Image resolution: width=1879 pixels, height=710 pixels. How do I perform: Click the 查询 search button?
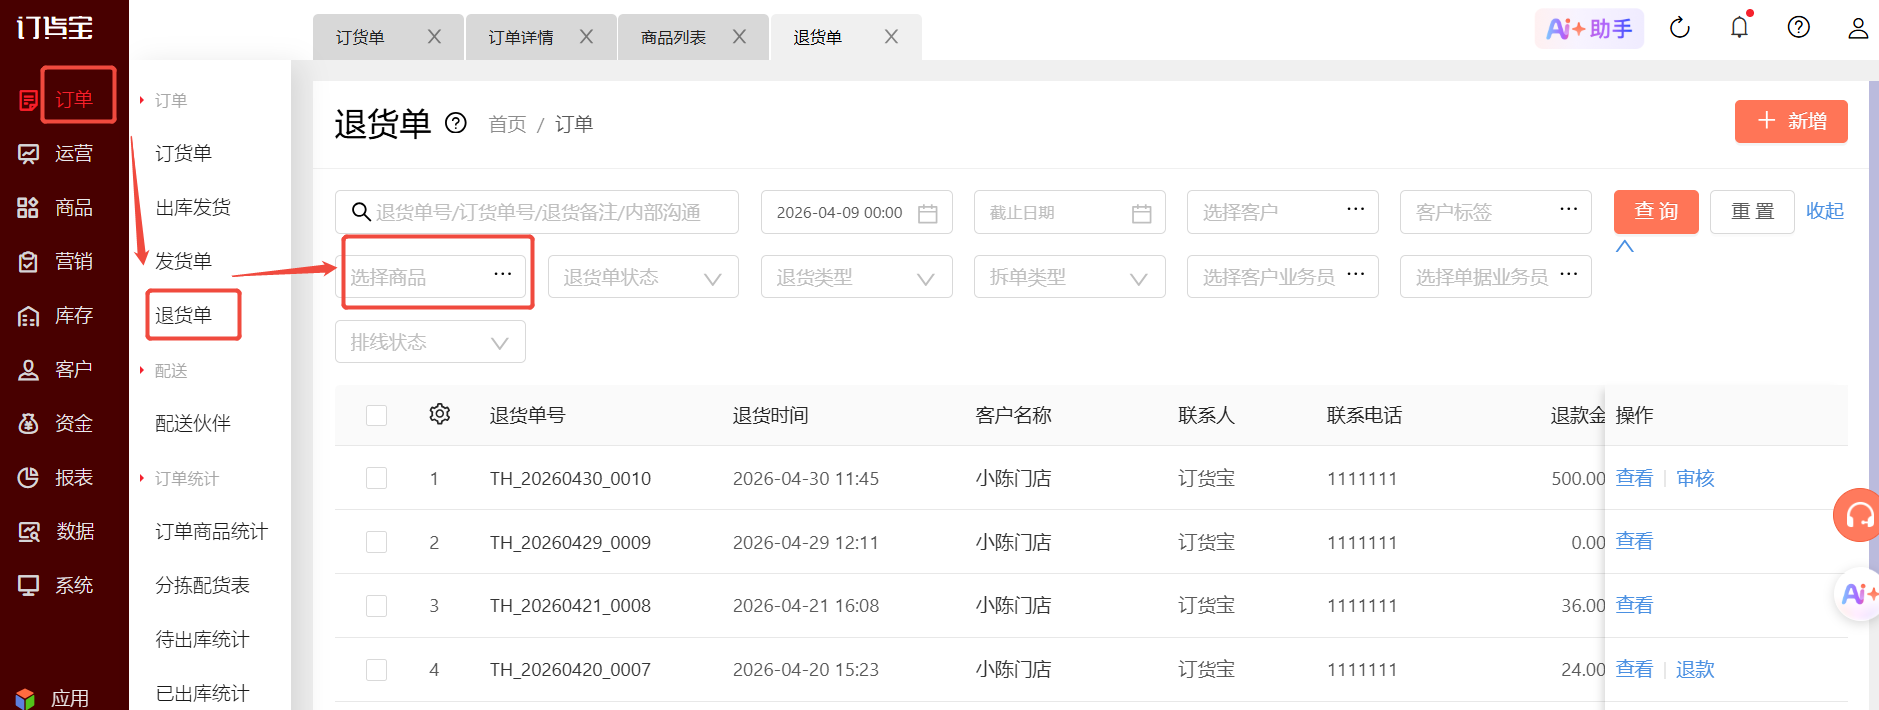pyautogui.click(x=1656, y=212)
